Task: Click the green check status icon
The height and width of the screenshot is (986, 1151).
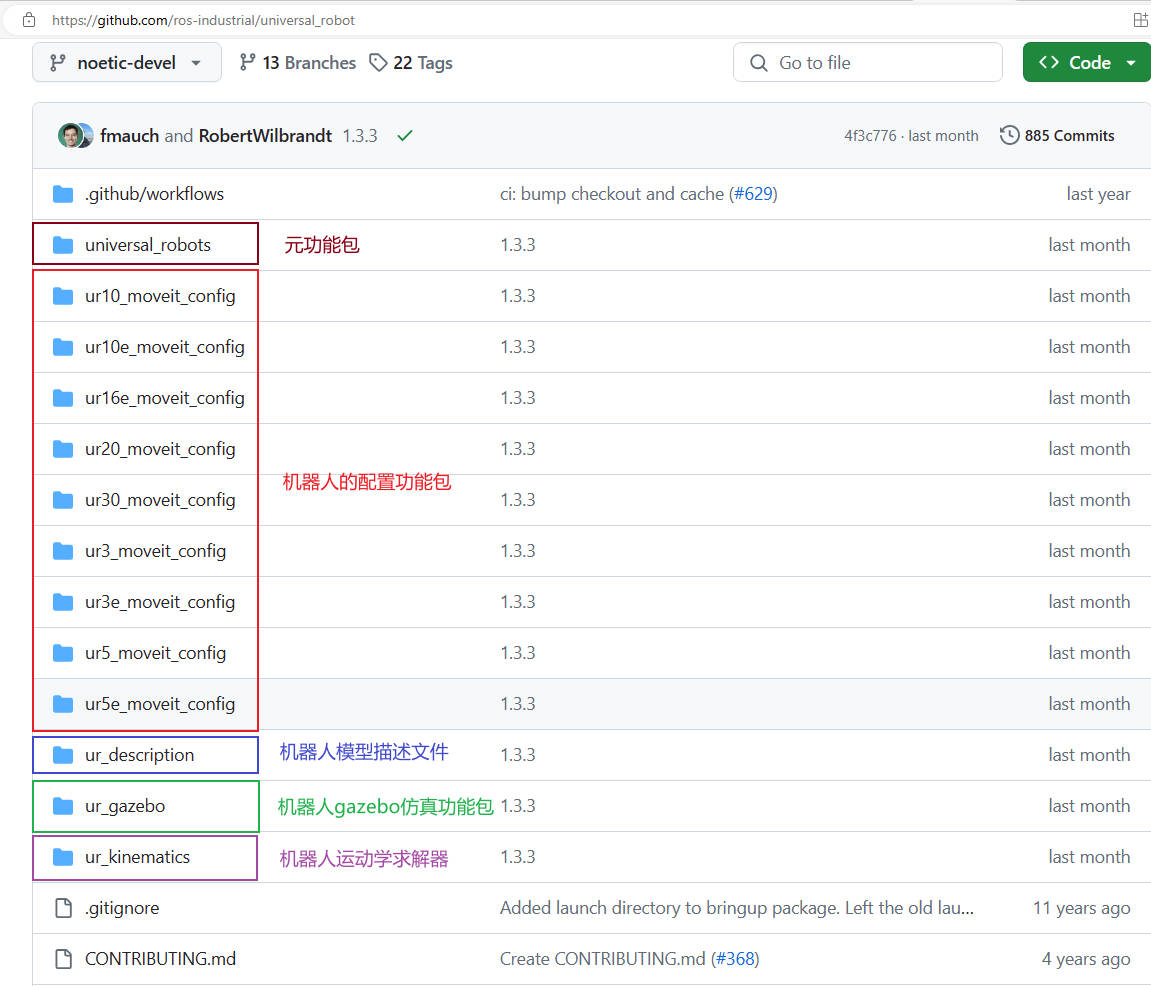Action: (x=404, y=136)
